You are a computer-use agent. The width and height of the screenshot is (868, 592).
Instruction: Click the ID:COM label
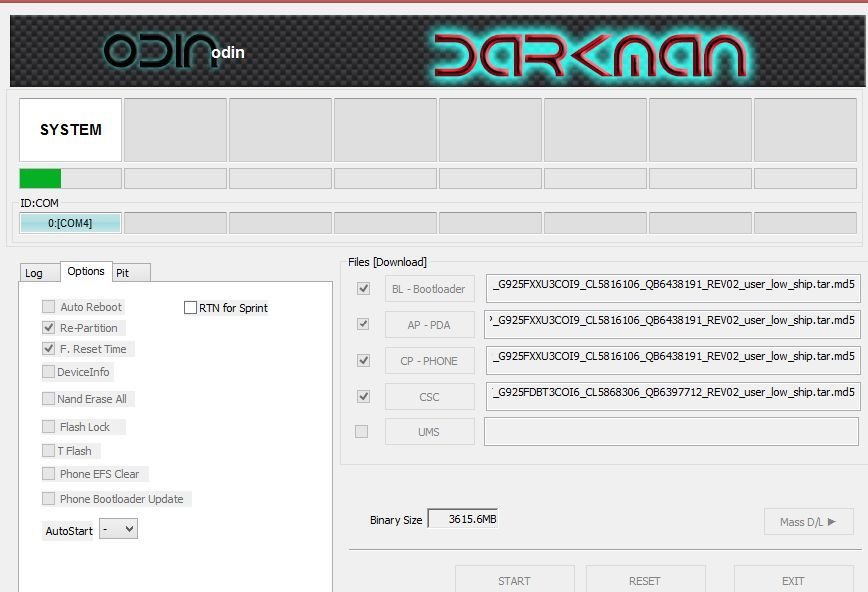pos(39,203)
